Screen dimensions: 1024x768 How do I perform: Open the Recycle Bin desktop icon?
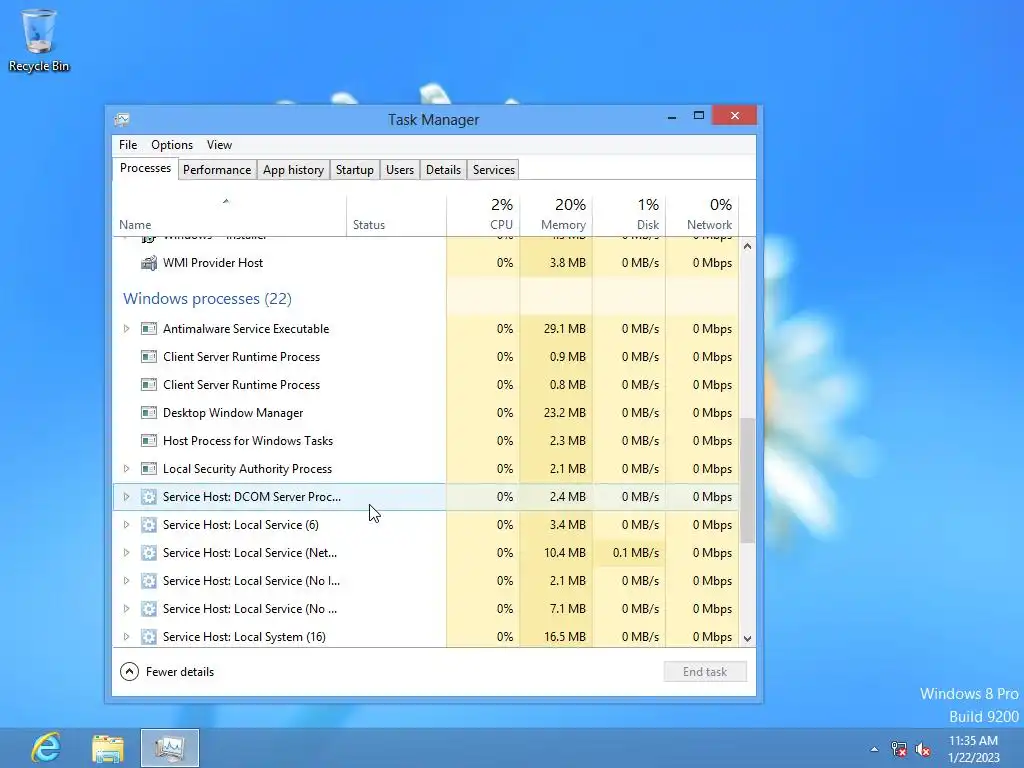[39, 40]
